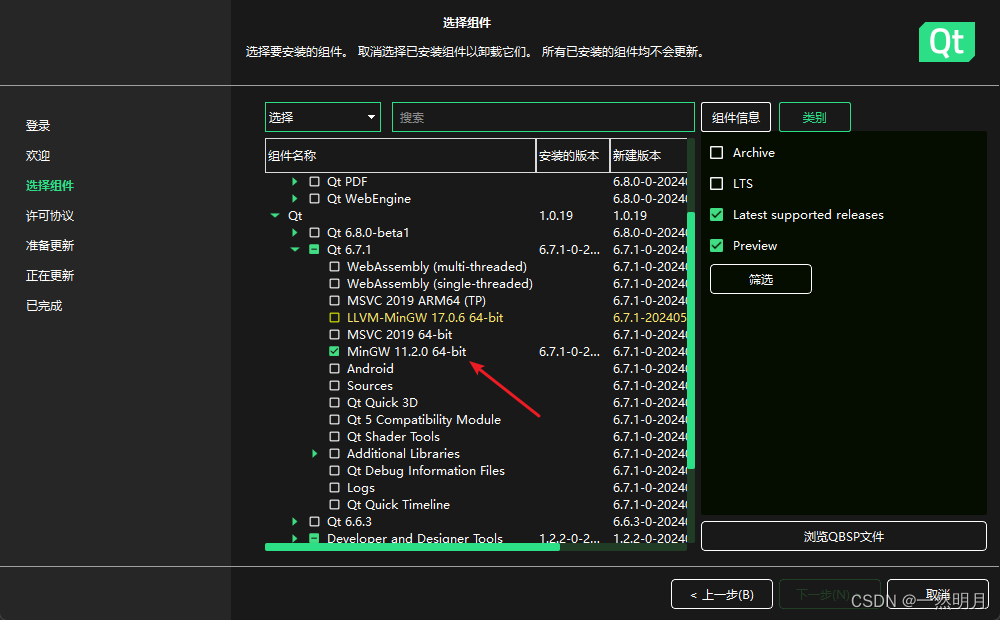Open the 组件信息 tab
Screen dimensions: 1000x620
pyautogui.click(x=736, y=117)
